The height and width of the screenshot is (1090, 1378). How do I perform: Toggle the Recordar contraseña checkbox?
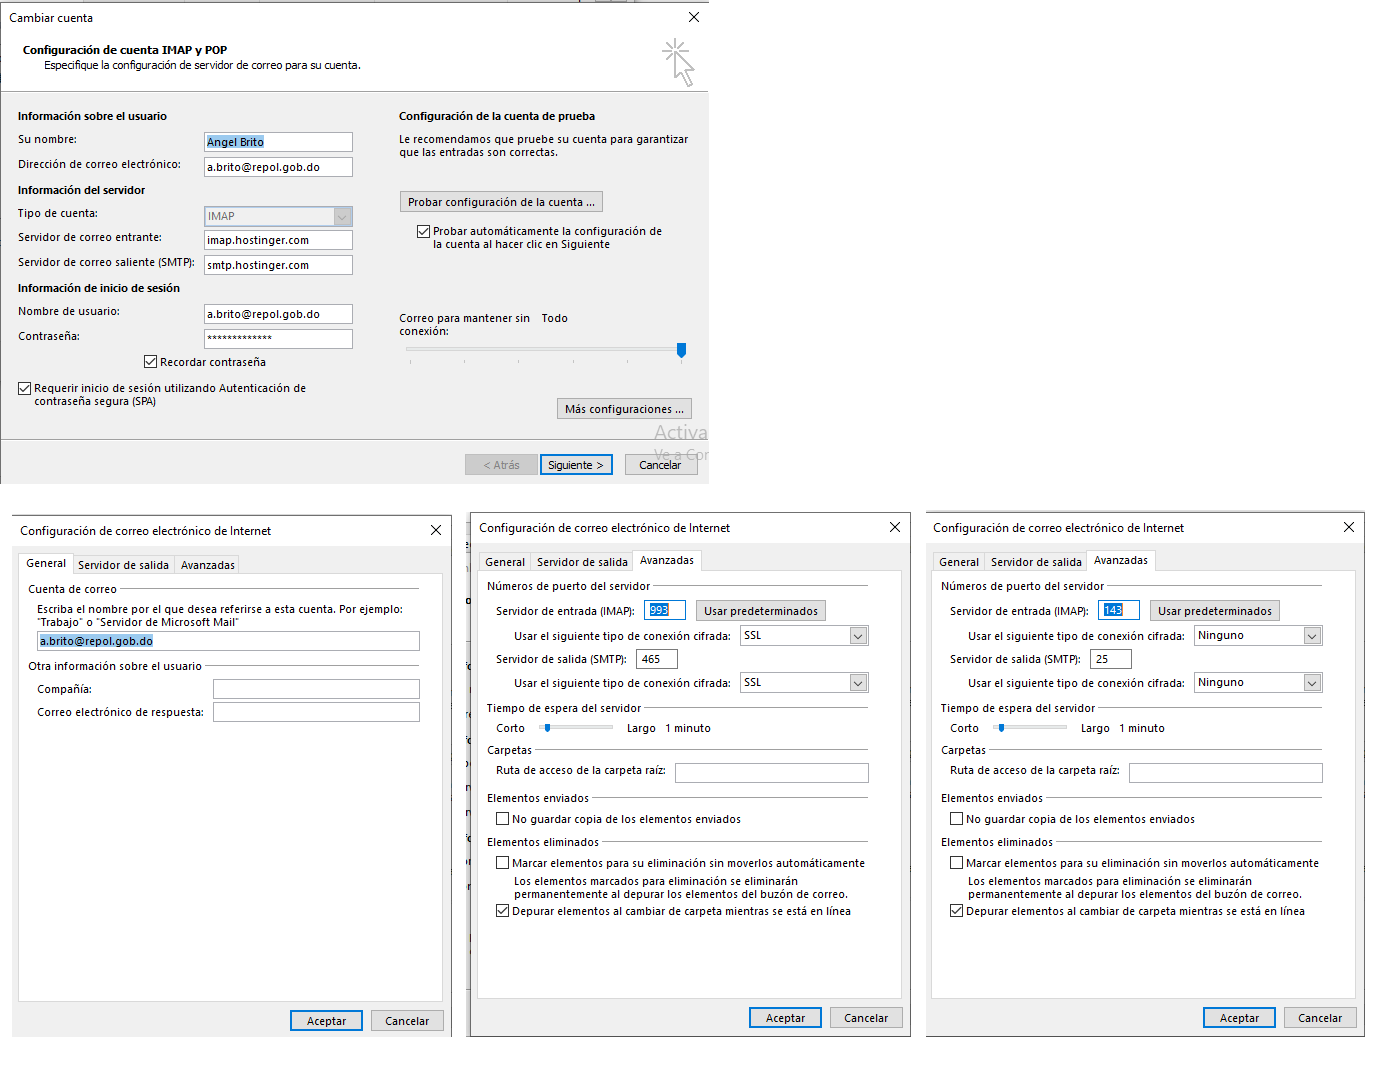point(150,362)
